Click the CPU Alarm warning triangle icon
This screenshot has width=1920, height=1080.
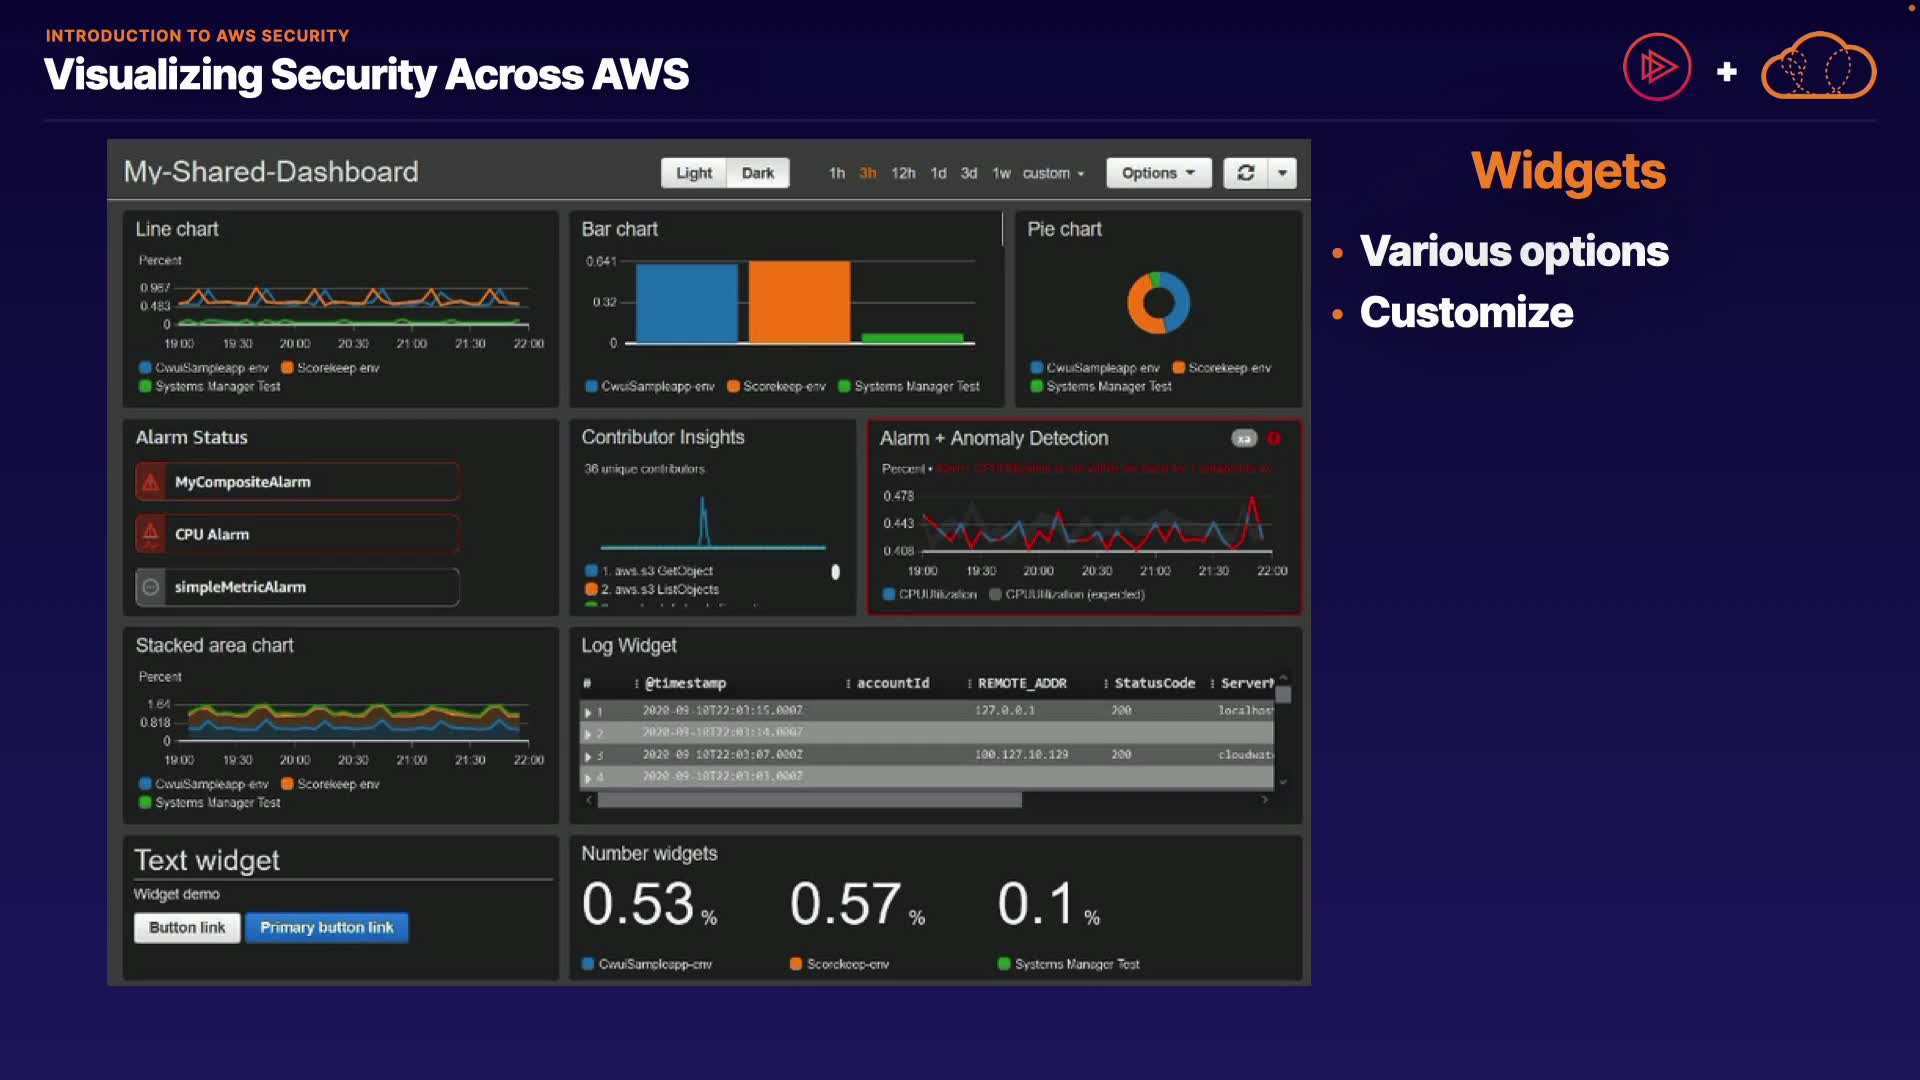tap(151, 534)
